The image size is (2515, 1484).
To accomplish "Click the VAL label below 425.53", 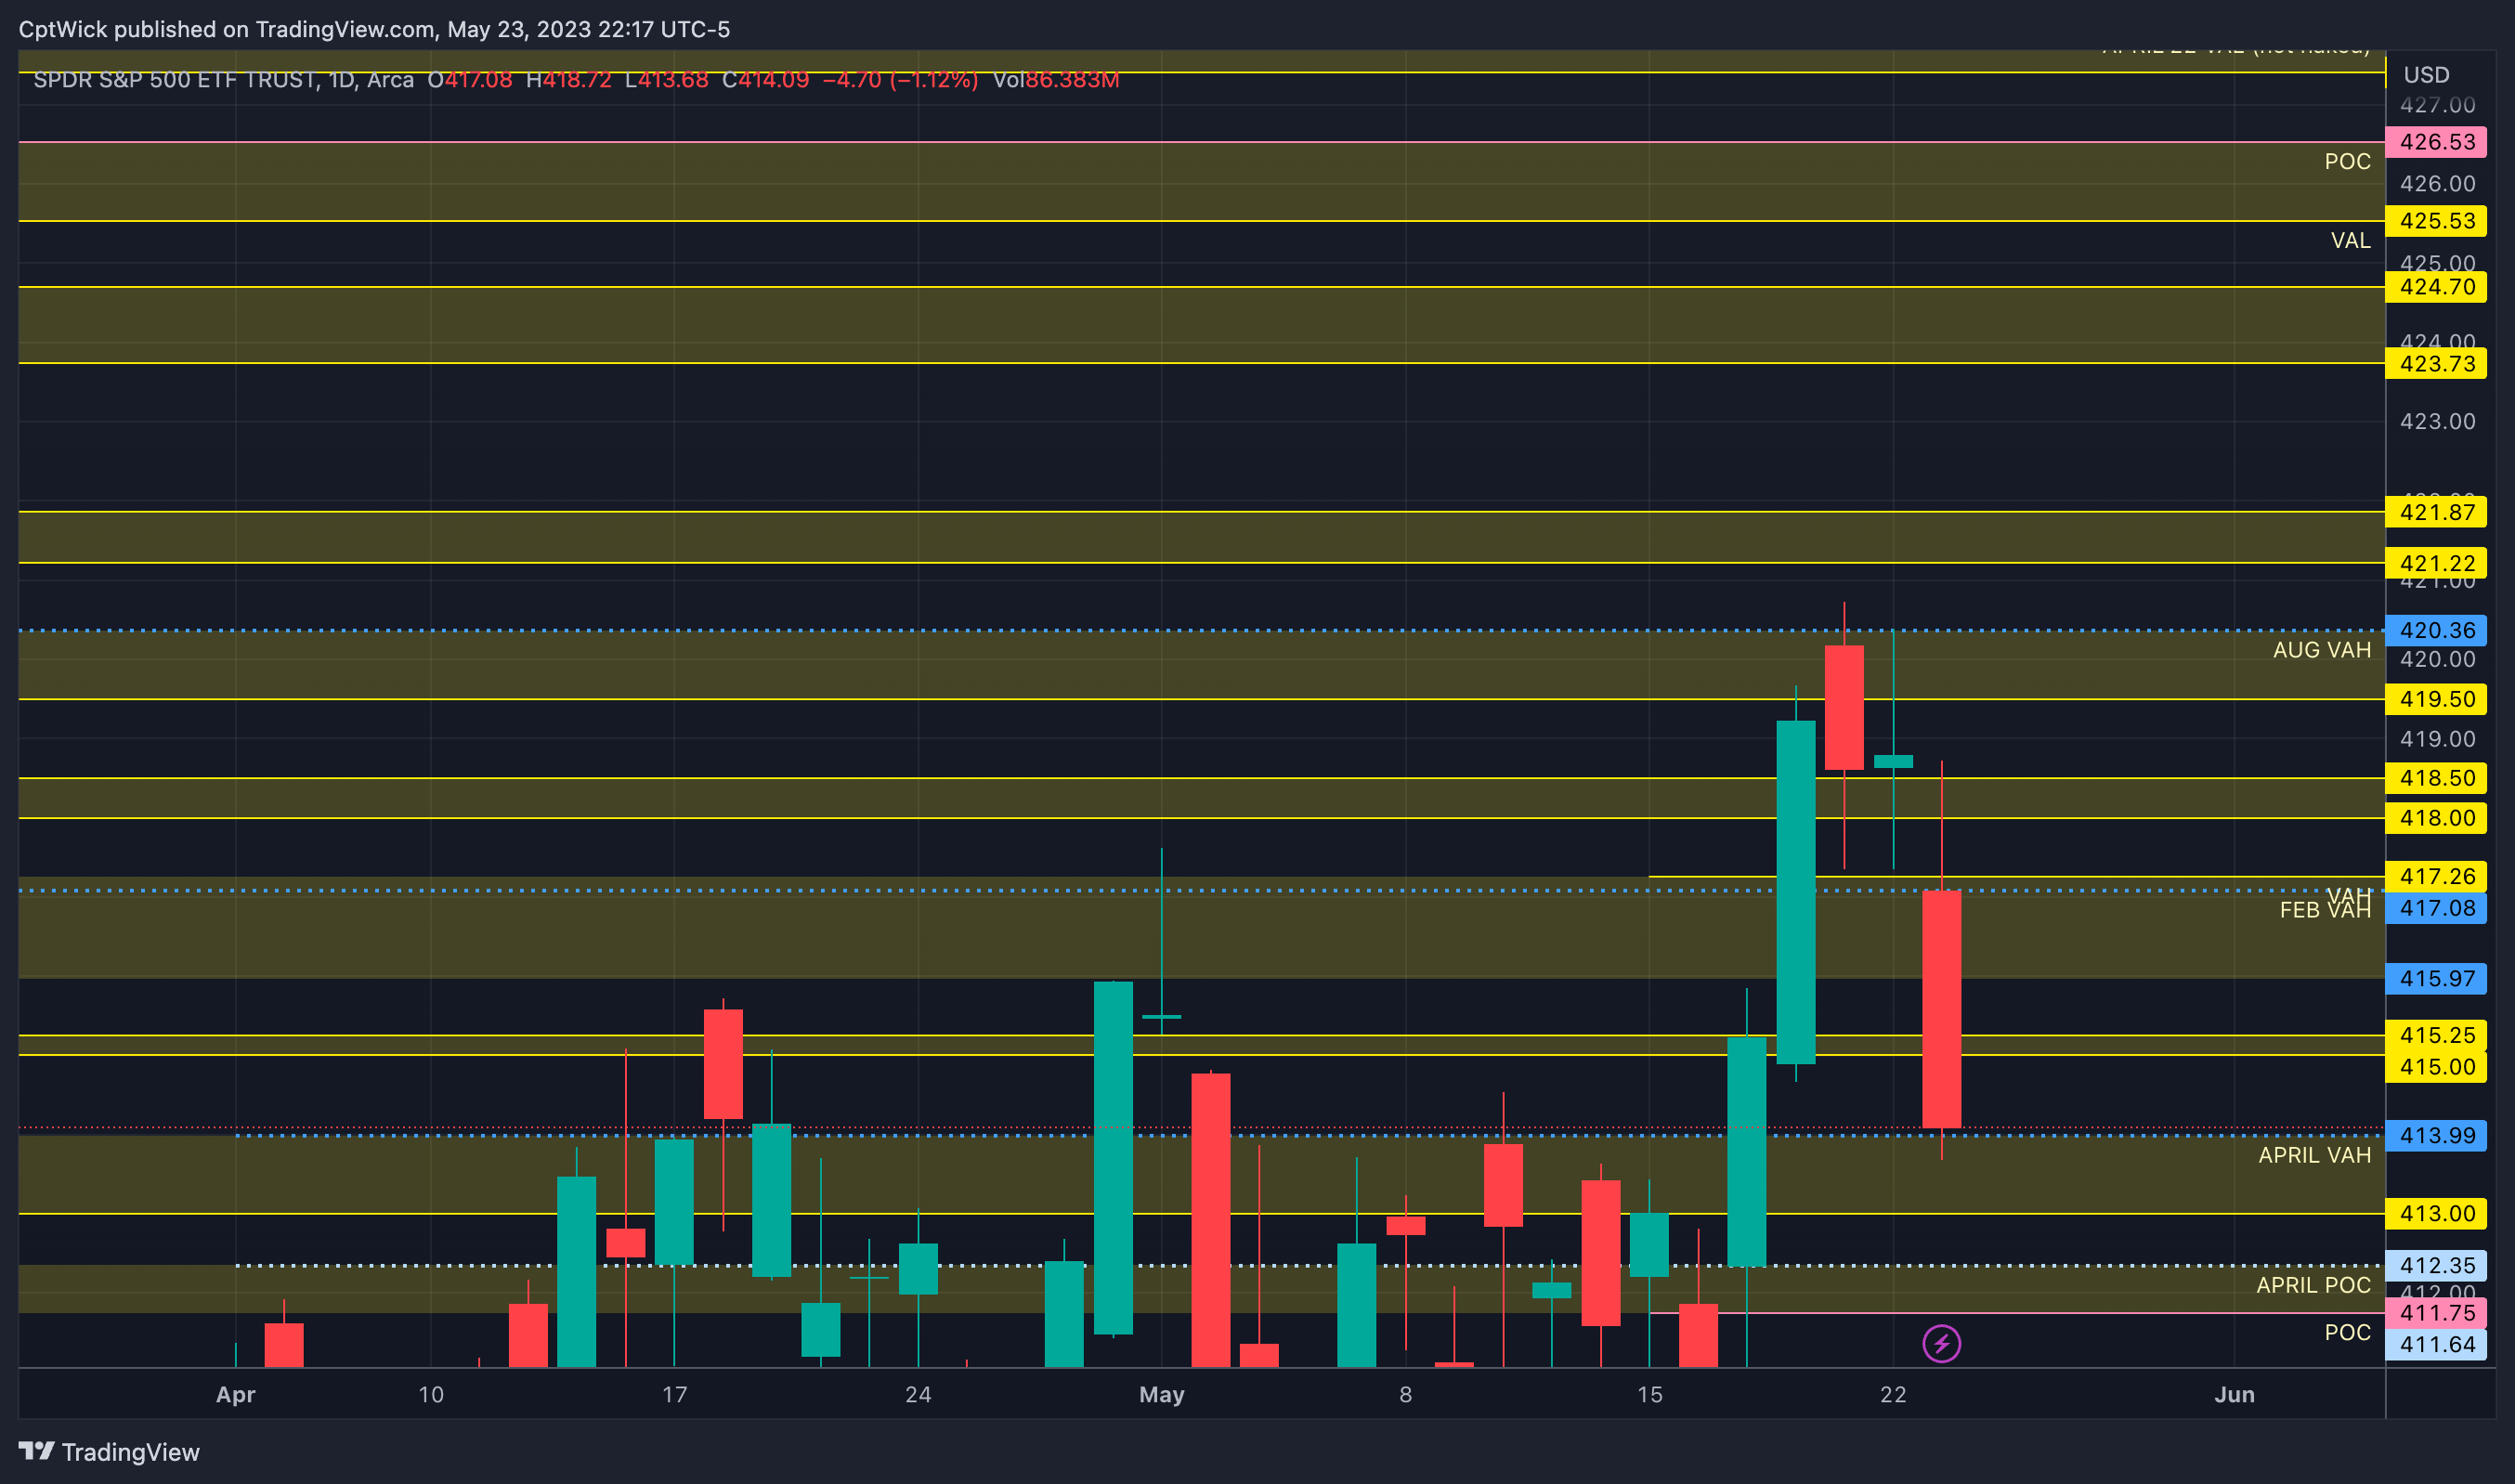I will [x=2350, y=241].
